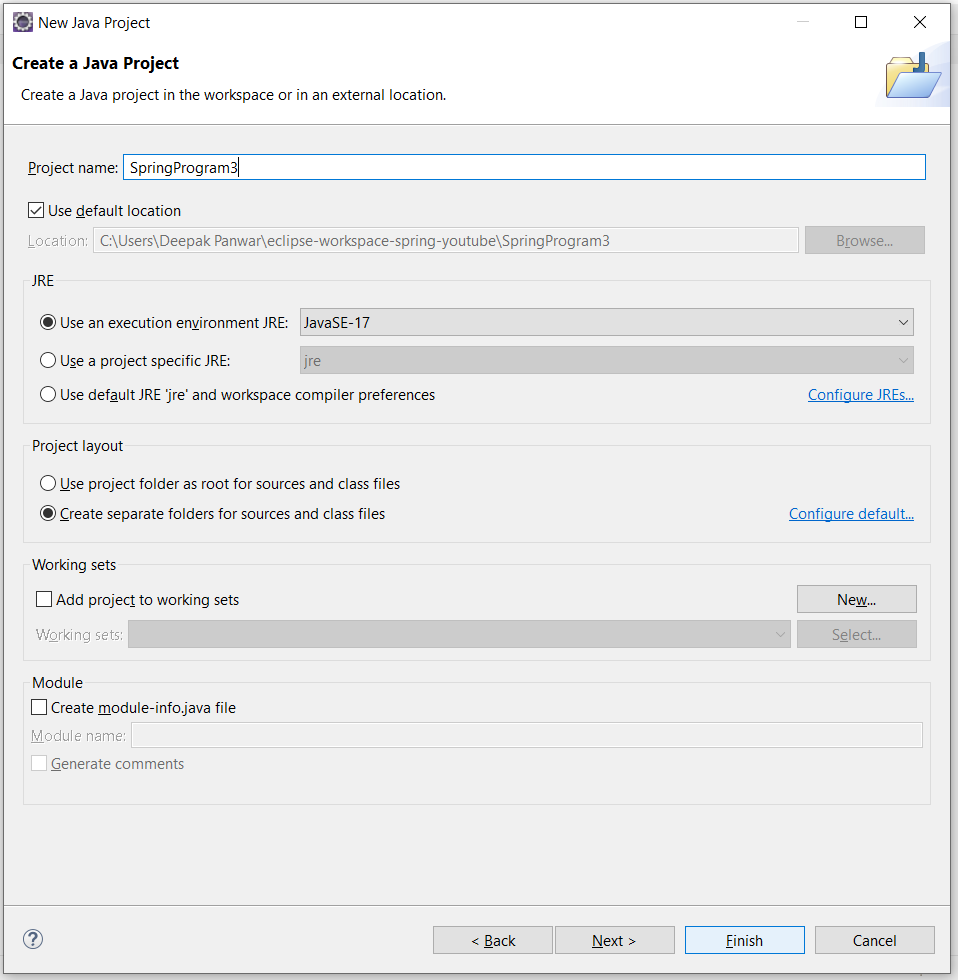Go to Next wizard page

coord(614,940)
